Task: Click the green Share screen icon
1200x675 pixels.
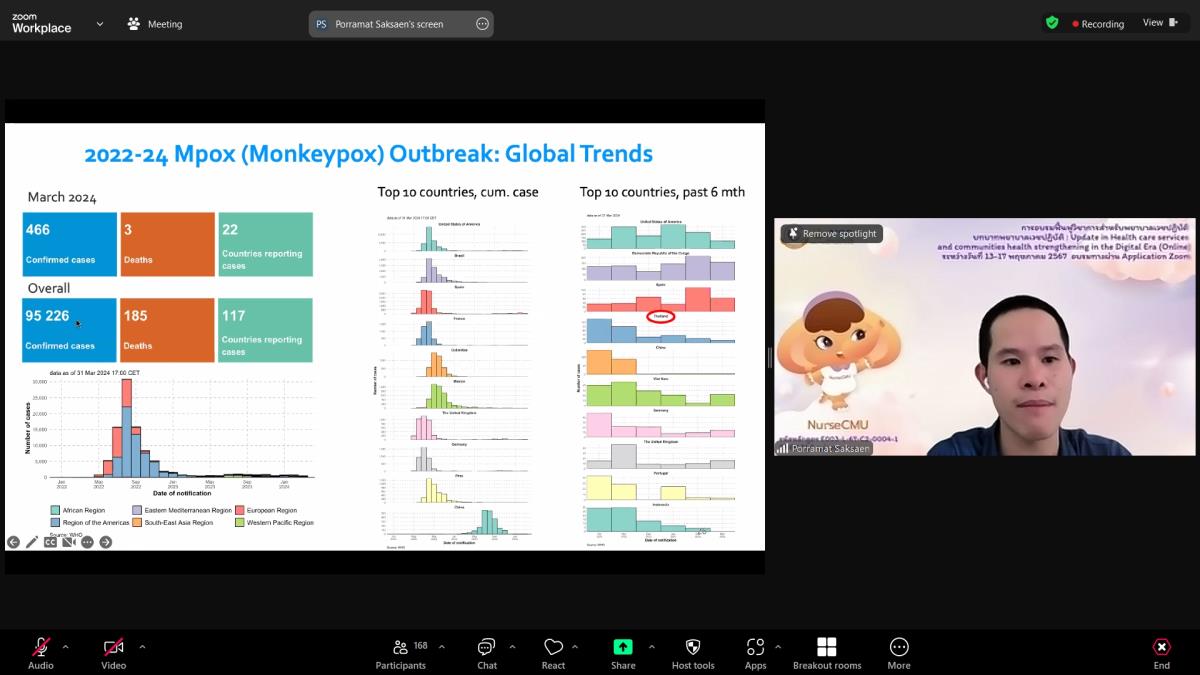Action: 623,647
